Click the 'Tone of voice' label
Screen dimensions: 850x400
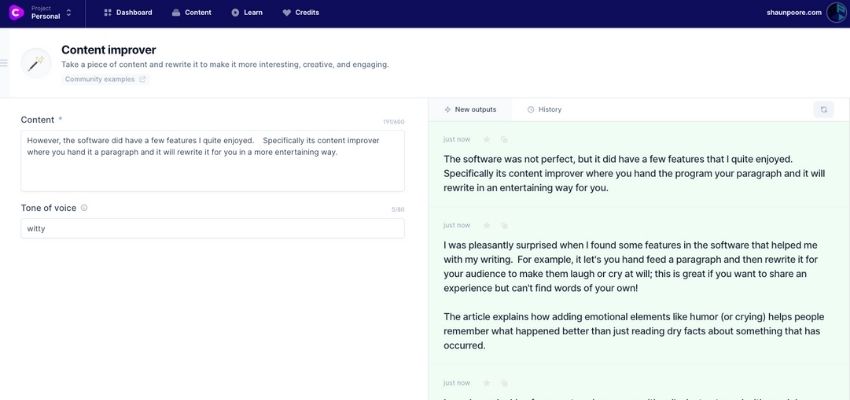click(49, 208)
